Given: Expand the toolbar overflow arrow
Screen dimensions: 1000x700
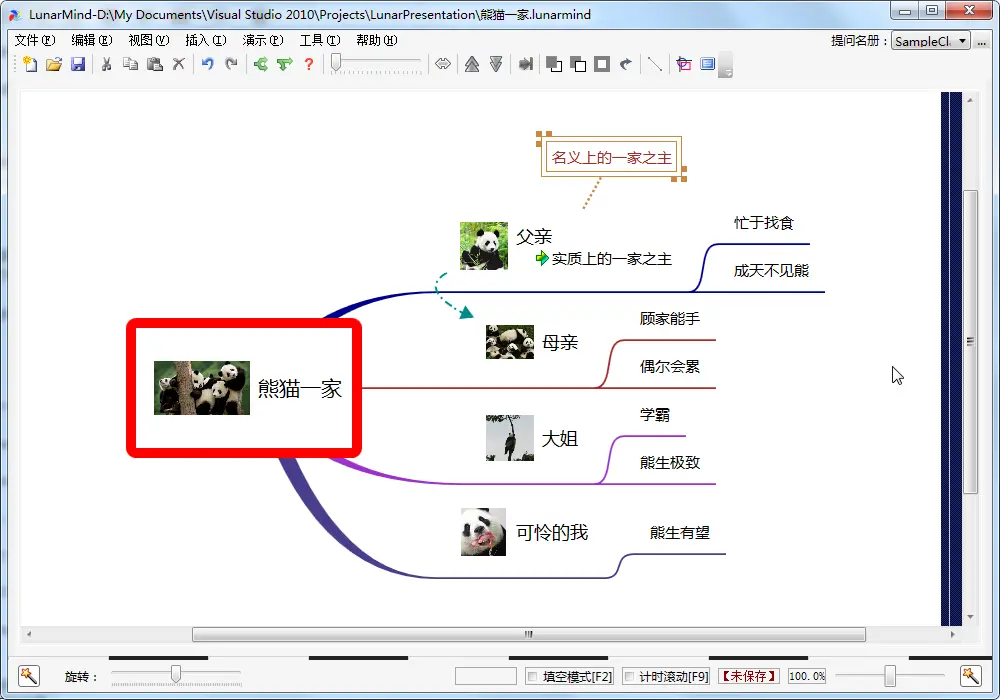Looking at the screenshot, I should point(726,65).
